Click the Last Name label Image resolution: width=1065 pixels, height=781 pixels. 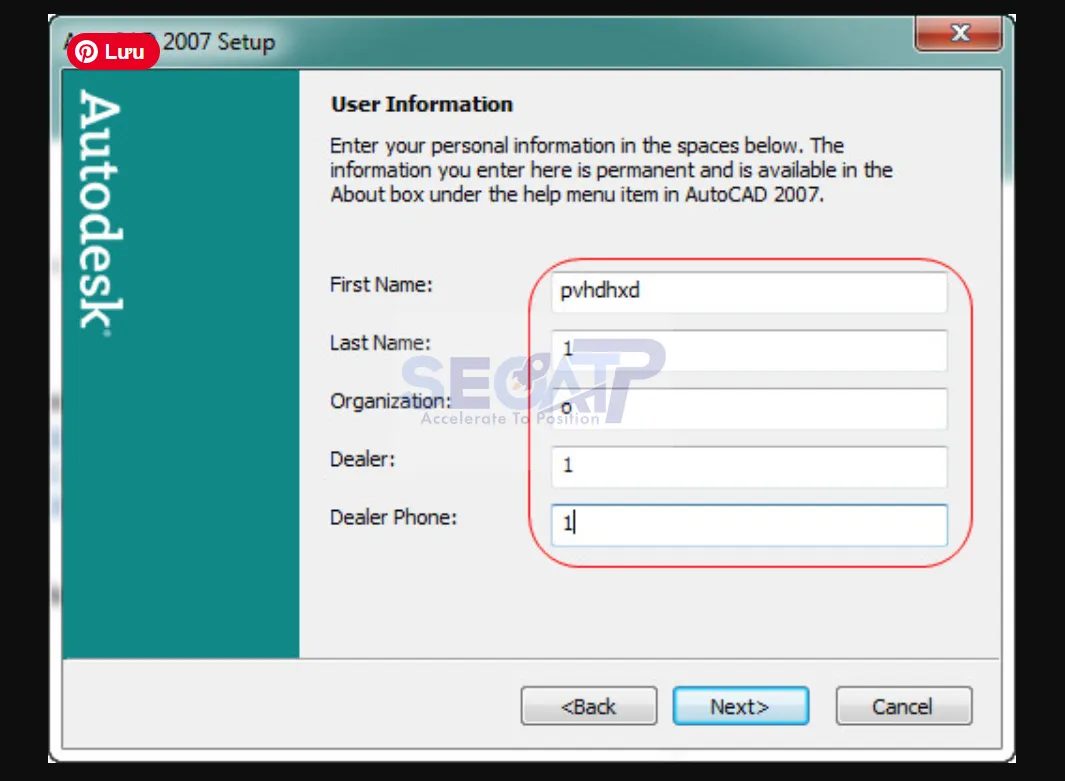point(379,343)
